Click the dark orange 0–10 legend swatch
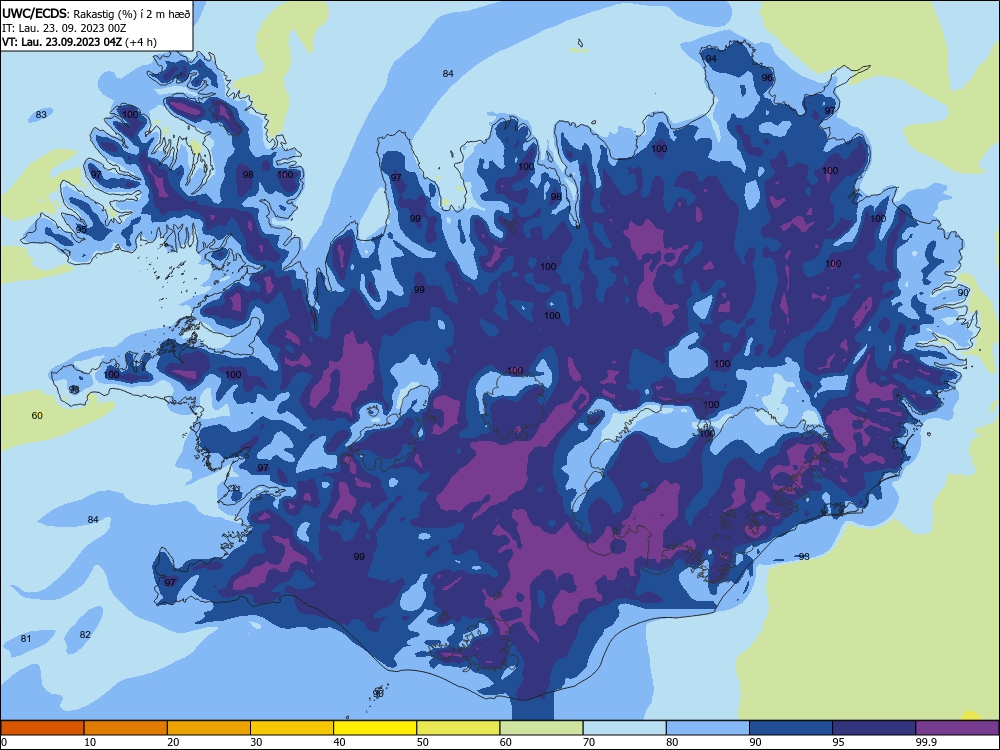Viewport: 1000px width, 750px height. coord(42,728)
